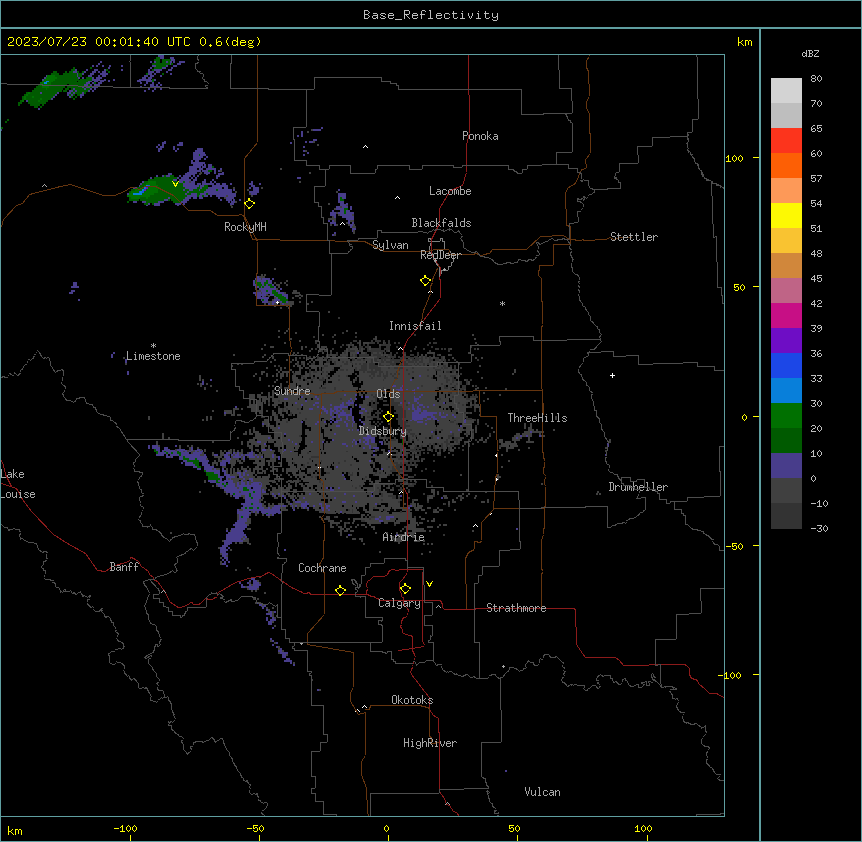Screen dimensions: 862x842
Task: Select the dark green 10–20 dBZ legend swatch
Action: (786, 440)
